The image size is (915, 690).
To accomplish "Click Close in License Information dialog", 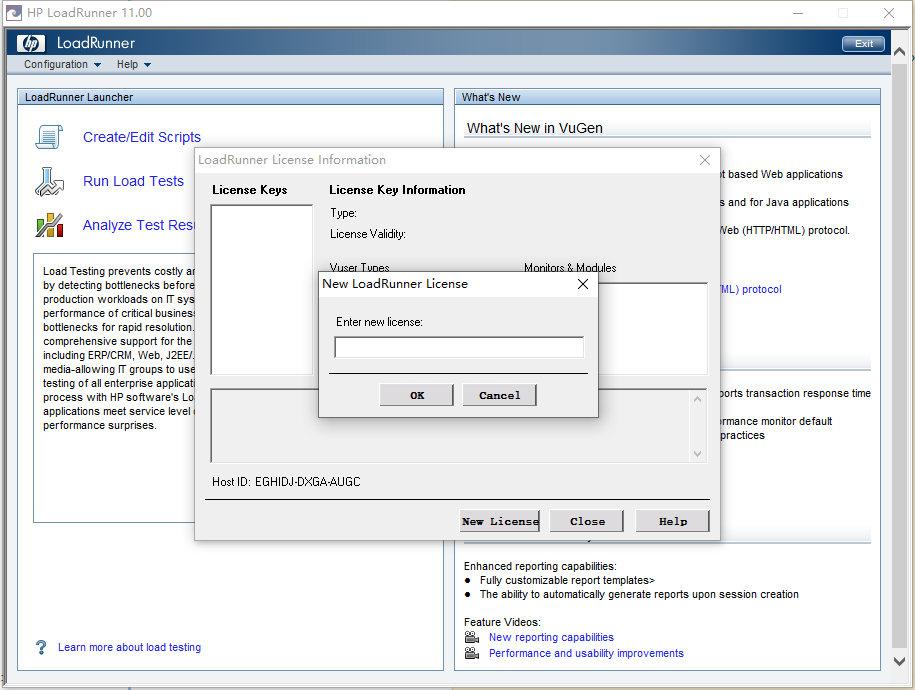I will [x=587, y=521].
